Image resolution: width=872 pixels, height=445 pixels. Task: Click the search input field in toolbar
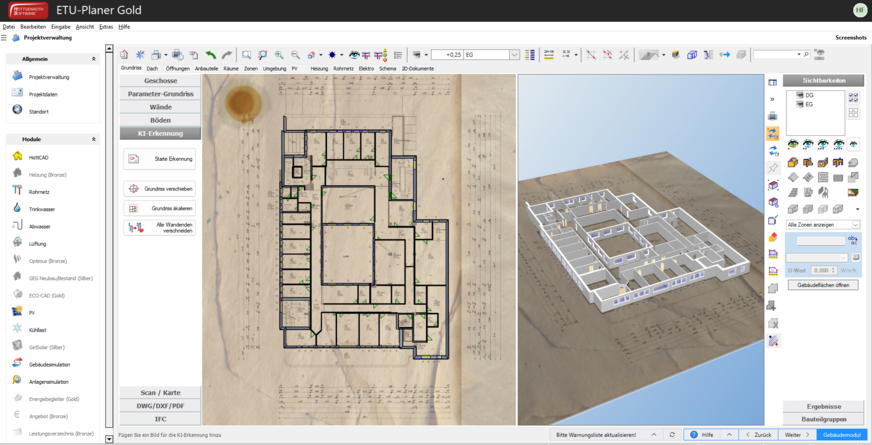click(775, 54)
